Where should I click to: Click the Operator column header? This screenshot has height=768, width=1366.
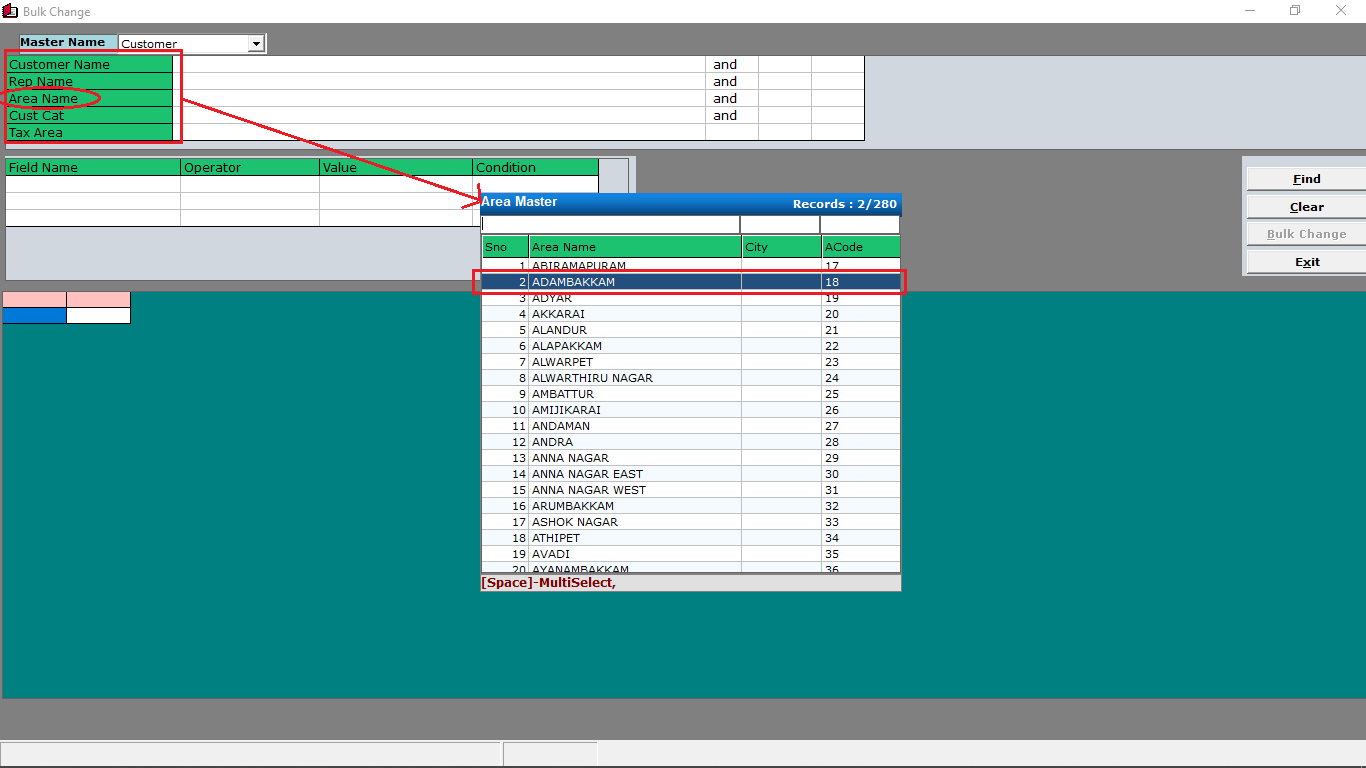(x=250, y=168)
